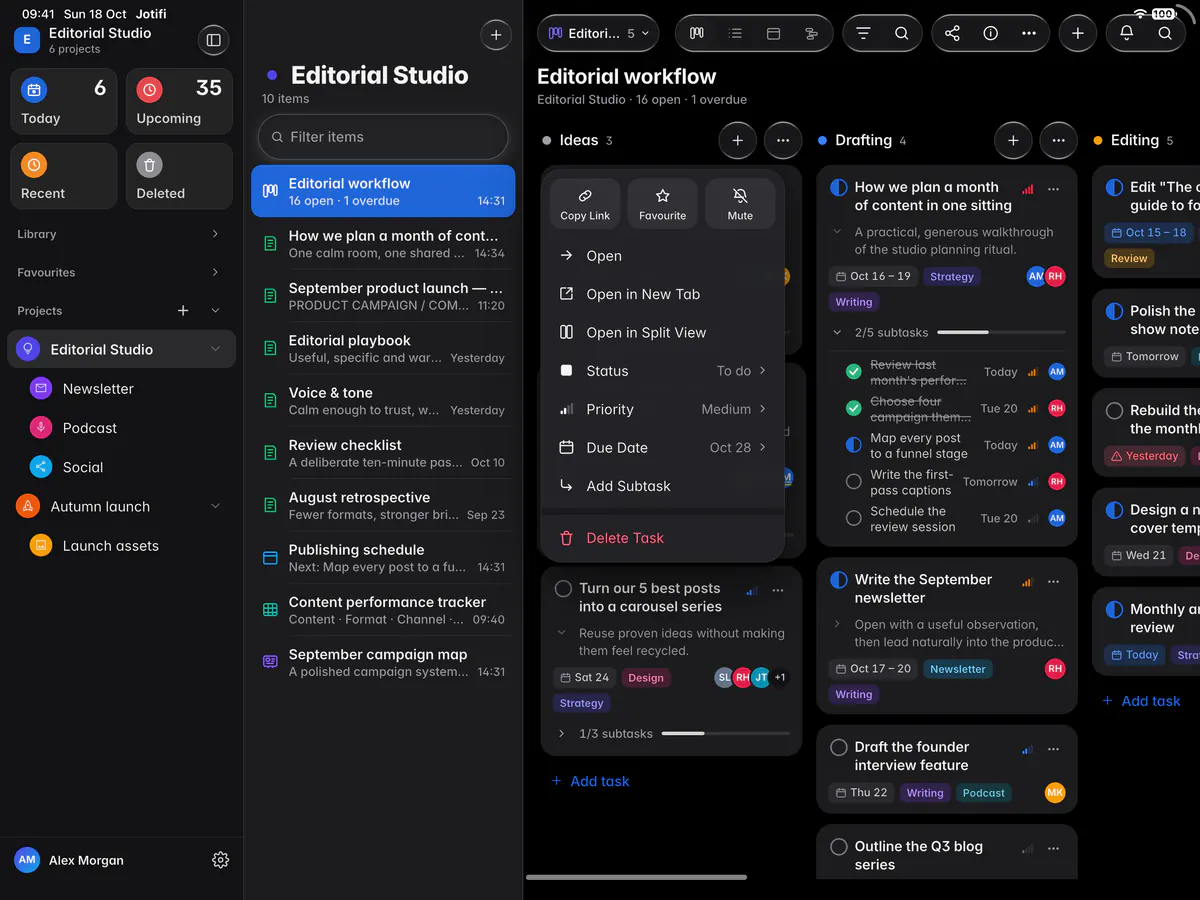Open the notifications bell
This screenshot has height=900, width=1200.
(1127, 33)
